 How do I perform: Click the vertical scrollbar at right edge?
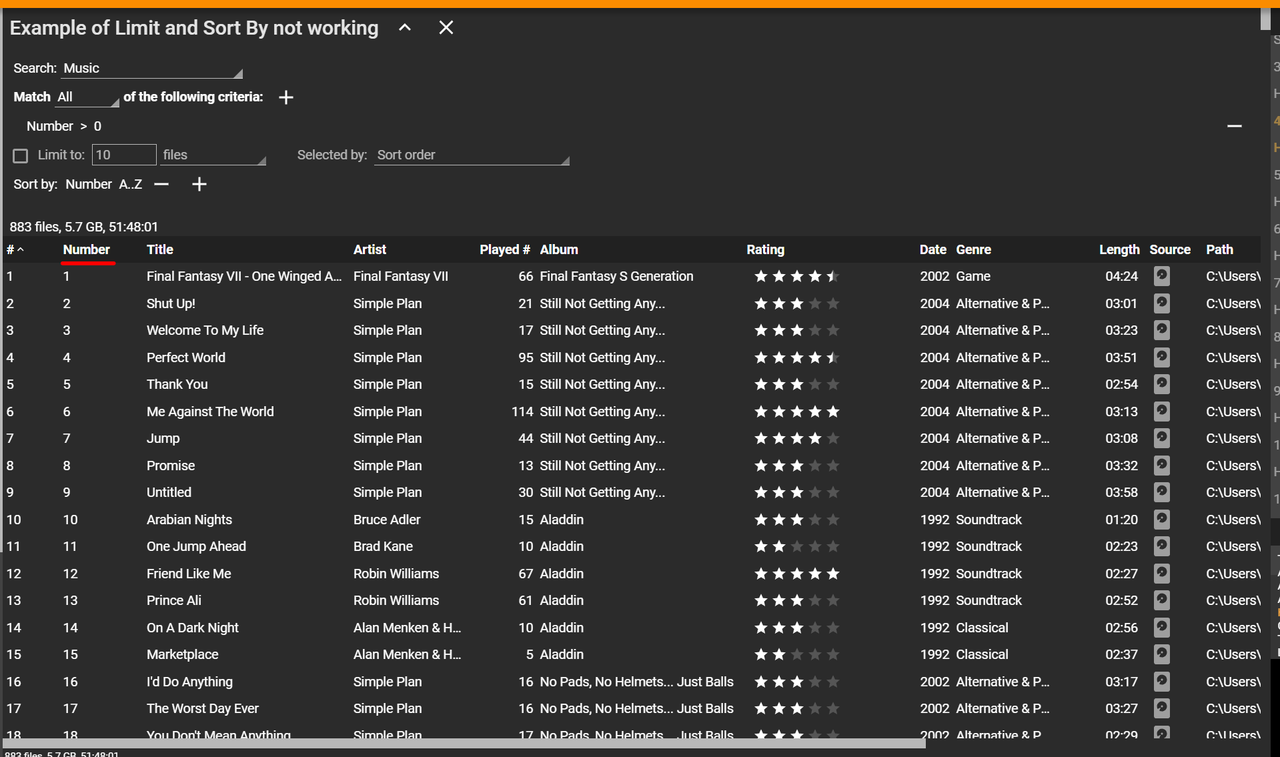pyautogui.click(x=1265, y=20)
